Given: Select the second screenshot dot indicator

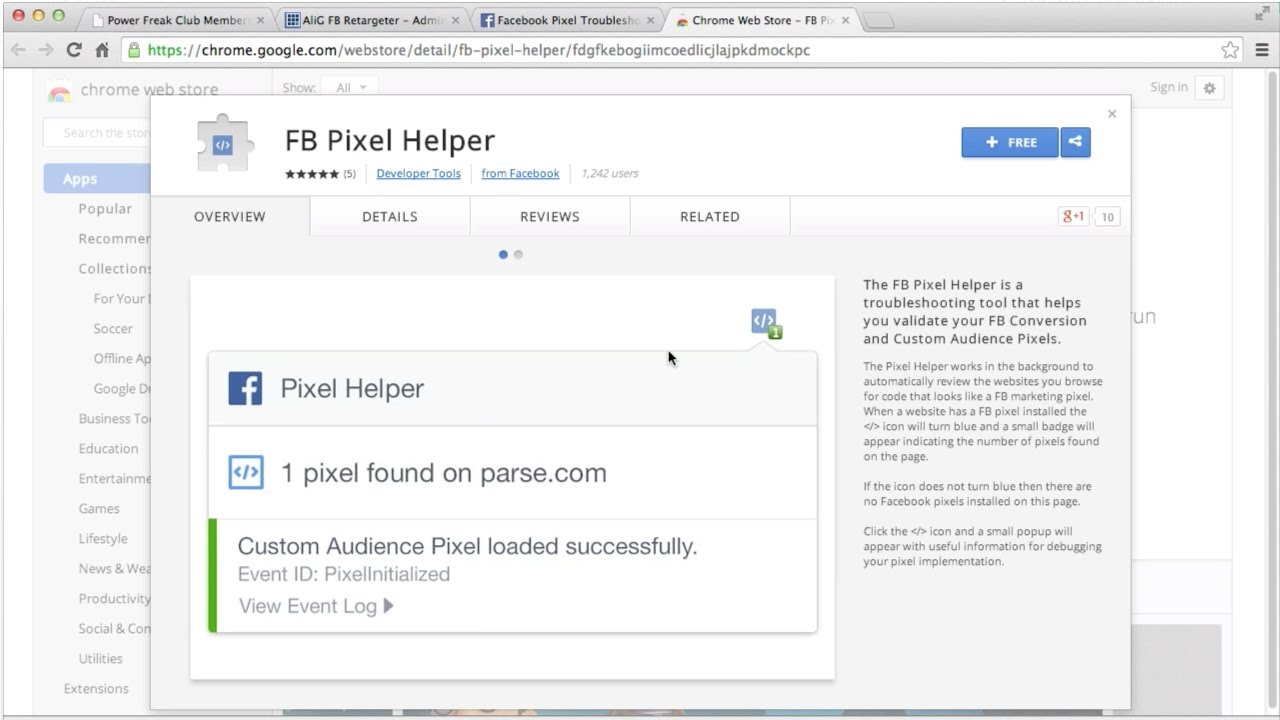Looking at the screenshot, I should 518,255.
